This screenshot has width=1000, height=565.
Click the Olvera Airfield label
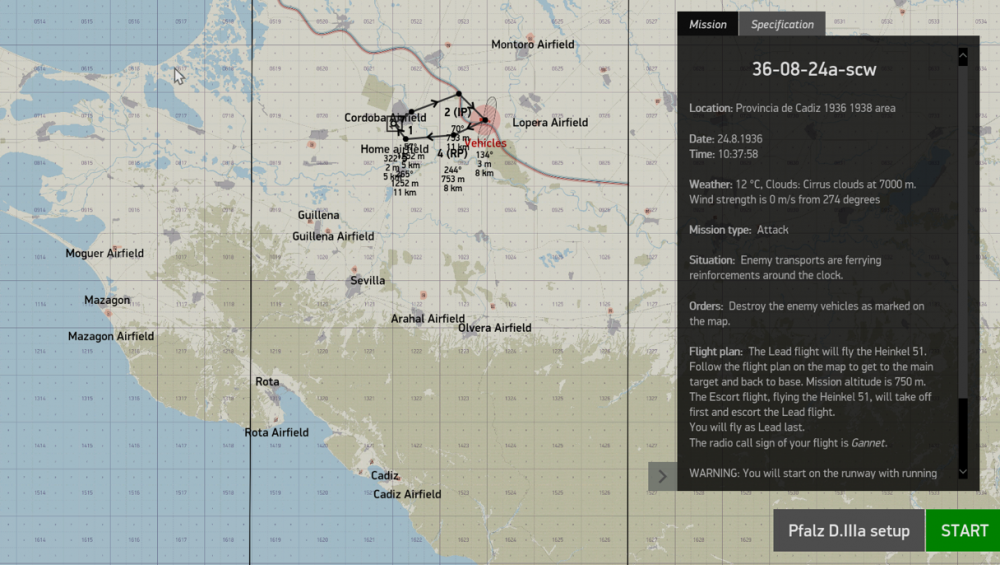pyautogui.click(x=494, y=328)
